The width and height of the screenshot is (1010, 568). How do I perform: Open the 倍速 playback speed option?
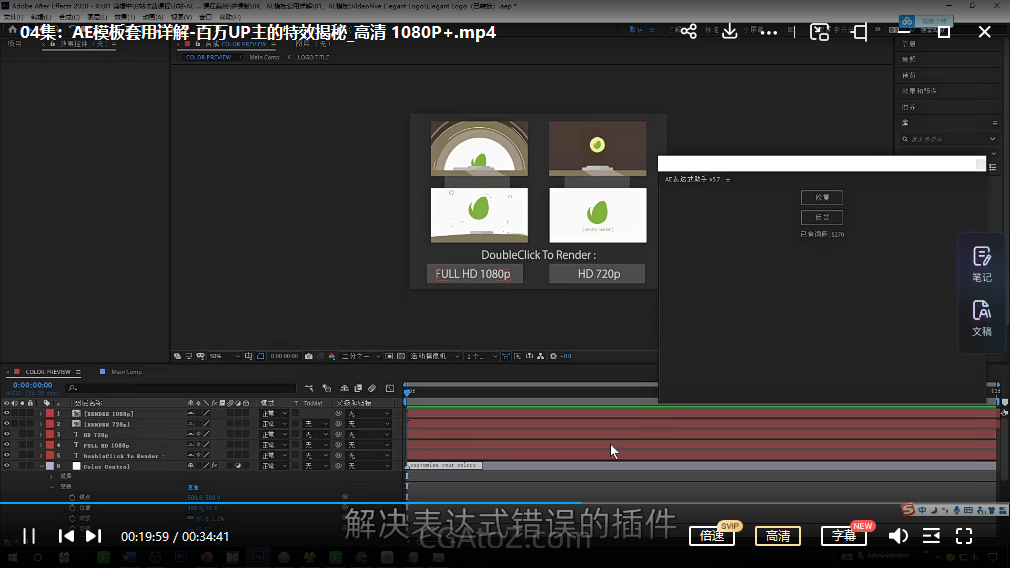coord(713,536)
